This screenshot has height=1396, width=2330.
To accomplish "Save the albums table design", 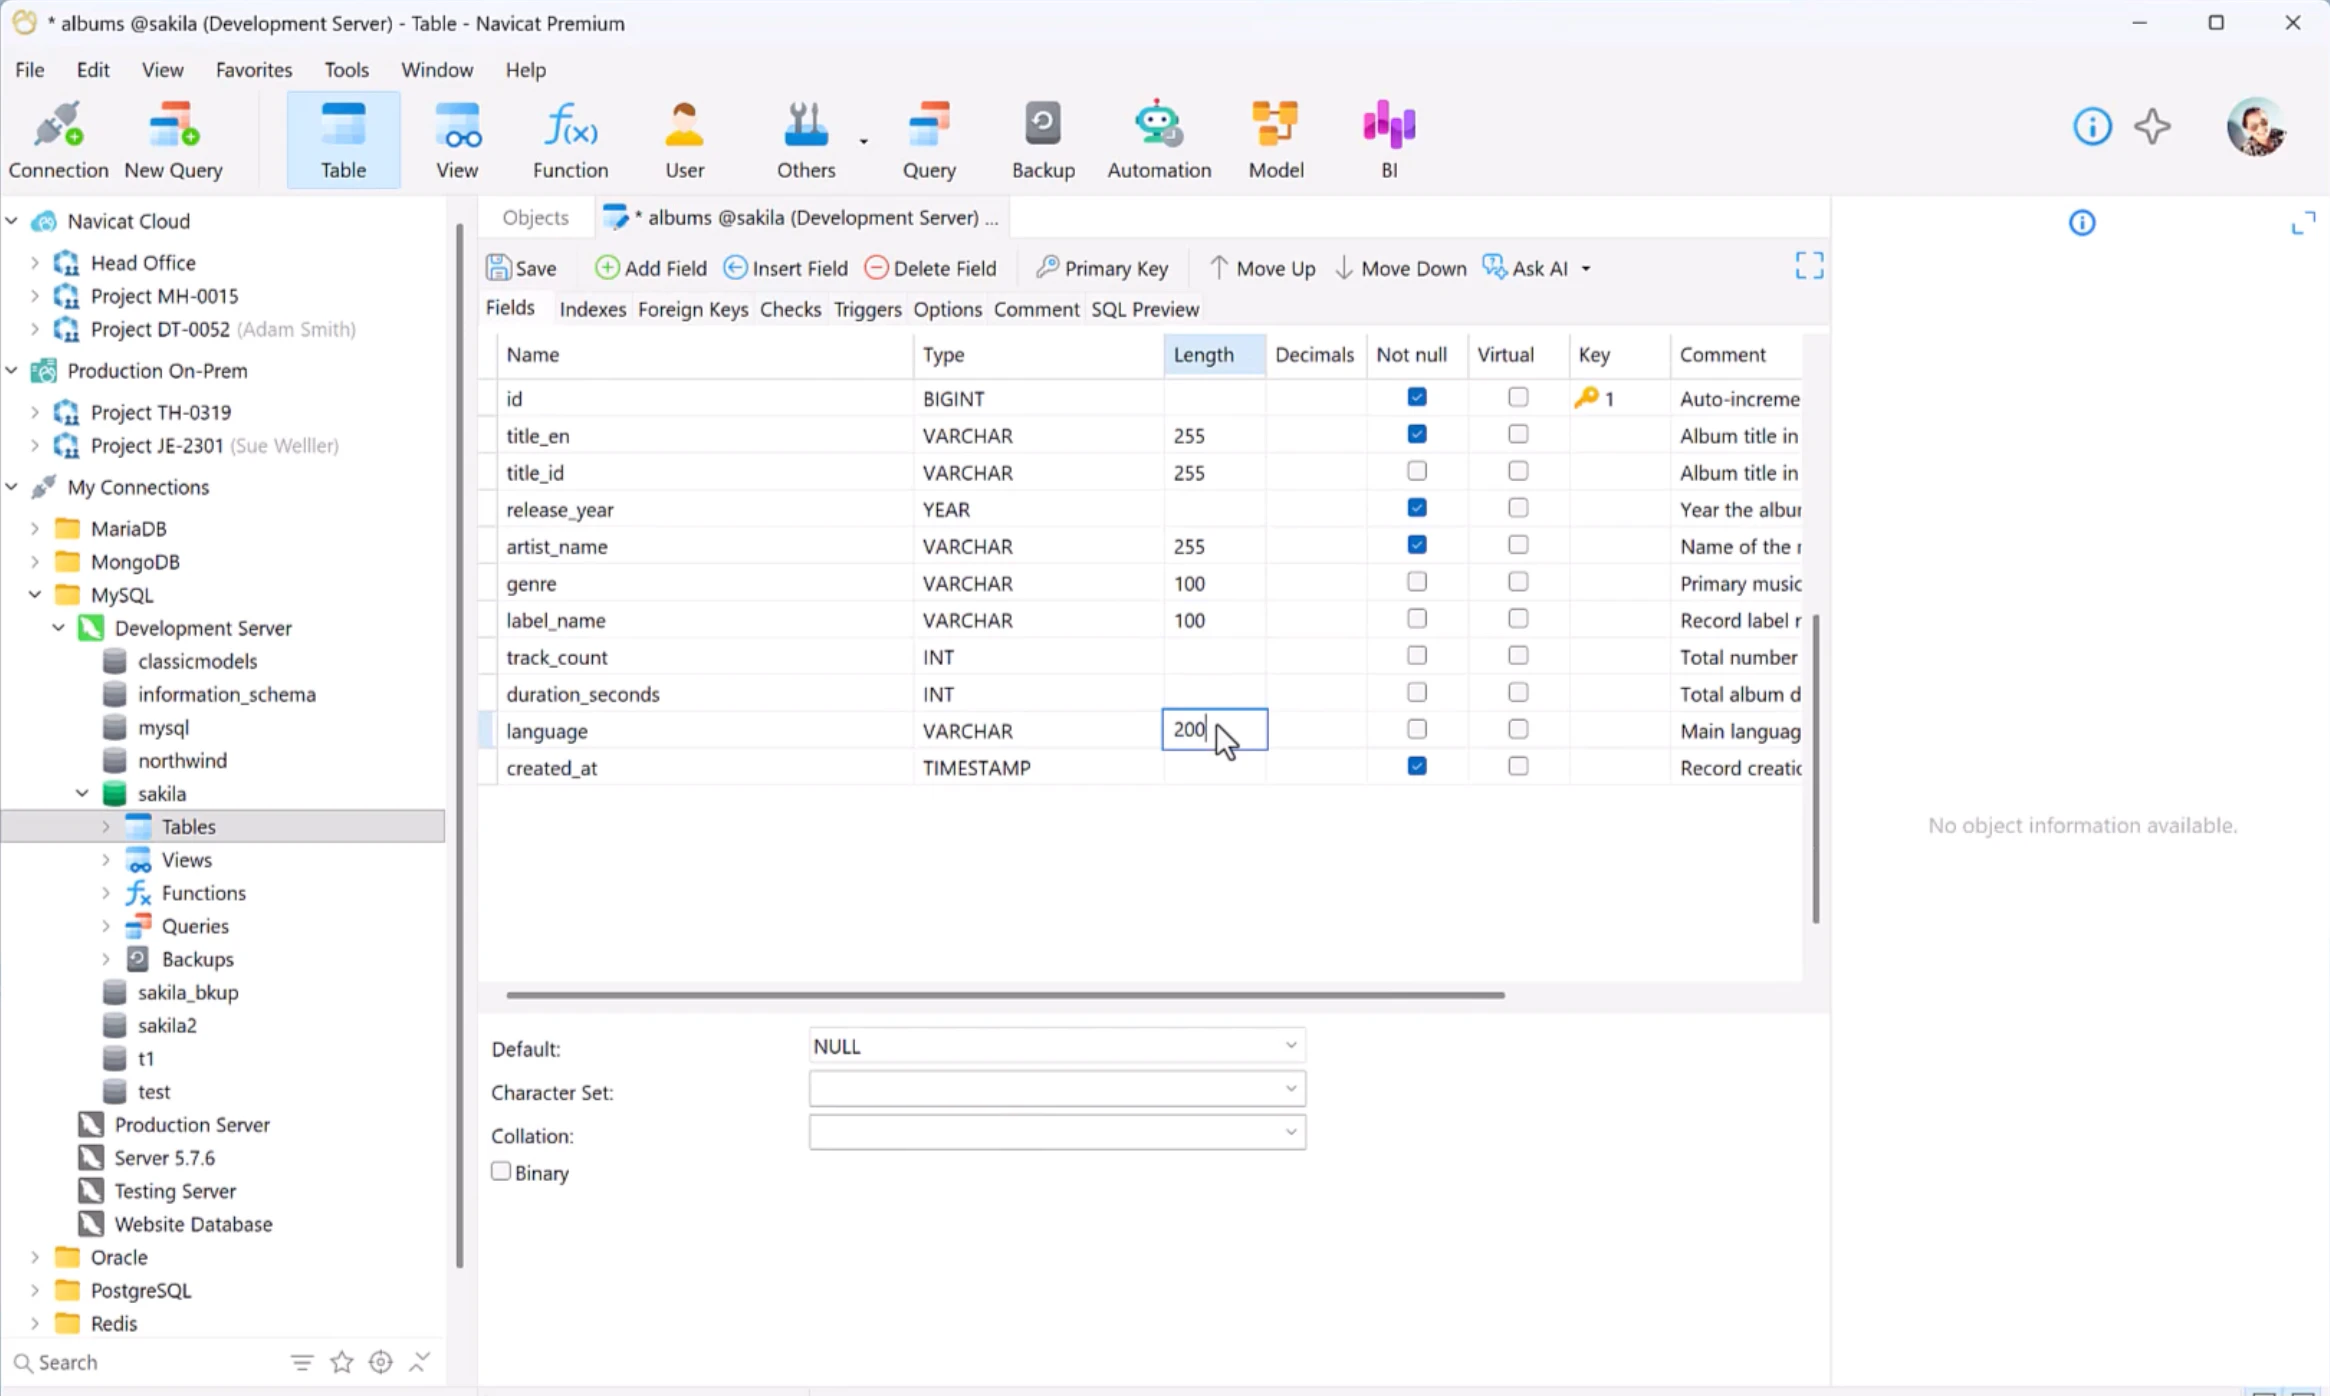I will pyautogui.click(x=521, y=268).
